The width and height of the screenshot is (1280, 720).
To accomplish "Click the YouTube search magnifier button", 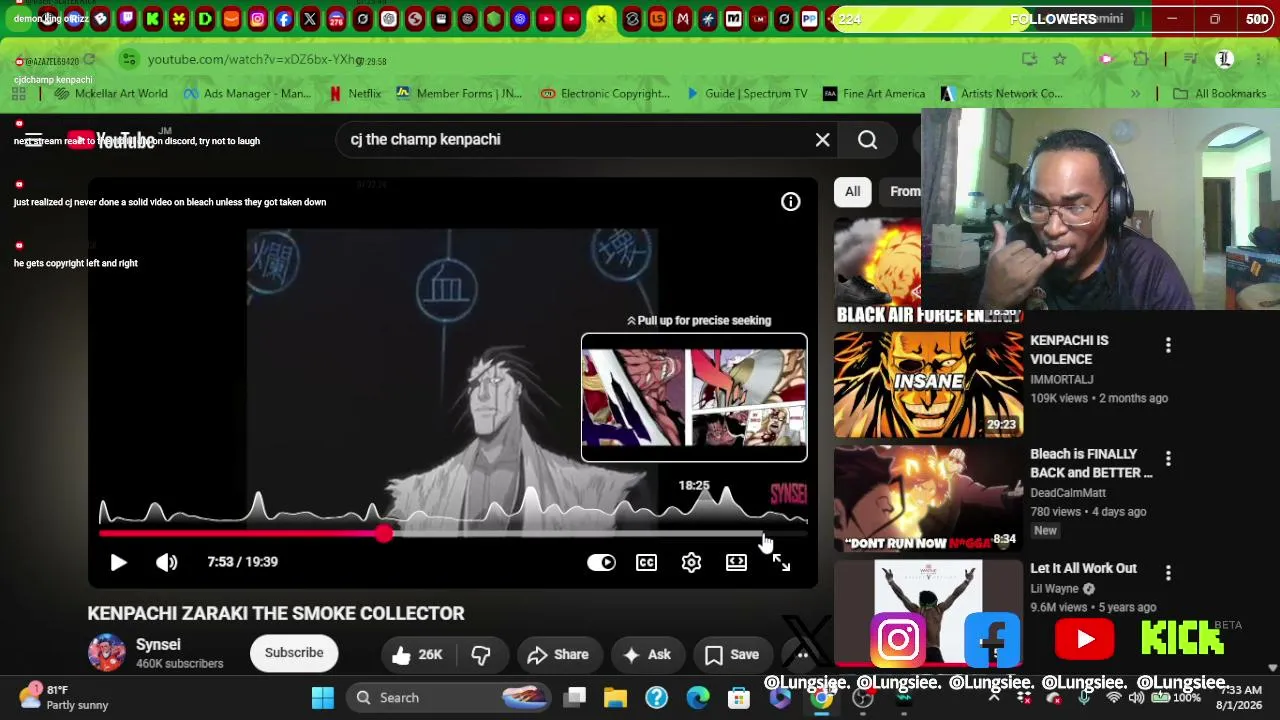I will tap(867, 140).
